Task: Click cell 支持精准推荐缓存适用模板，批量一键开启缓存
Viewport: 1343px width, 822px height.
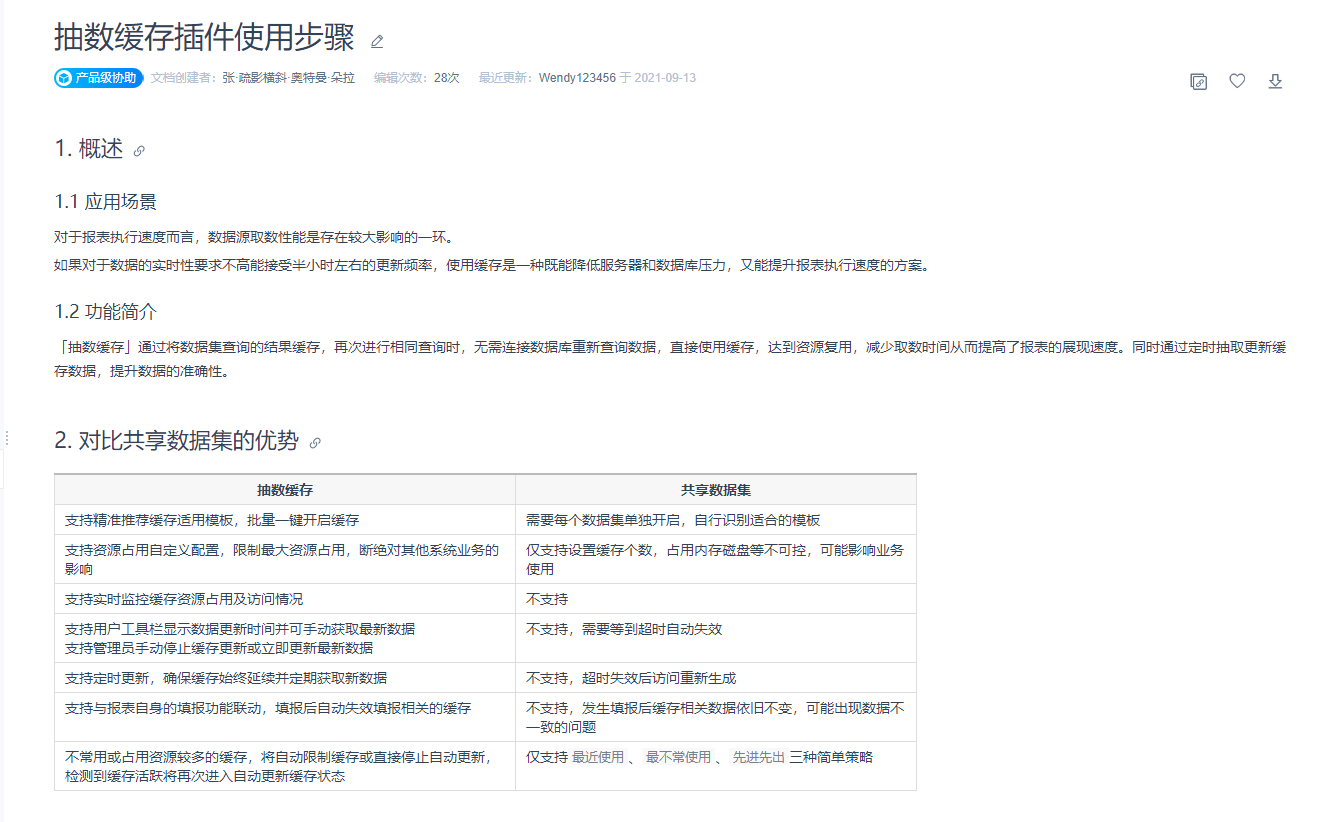Action: point(285,520)
